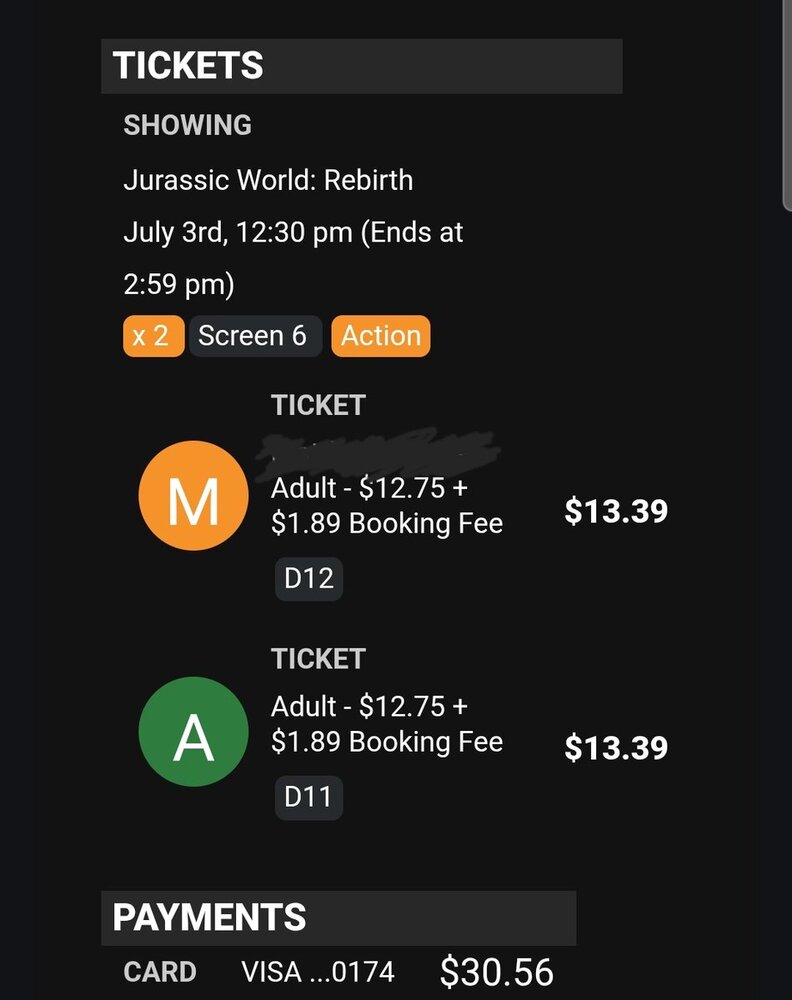792x1000 pixels.
Task: Select seat badge D11
Action: (309, 798)
